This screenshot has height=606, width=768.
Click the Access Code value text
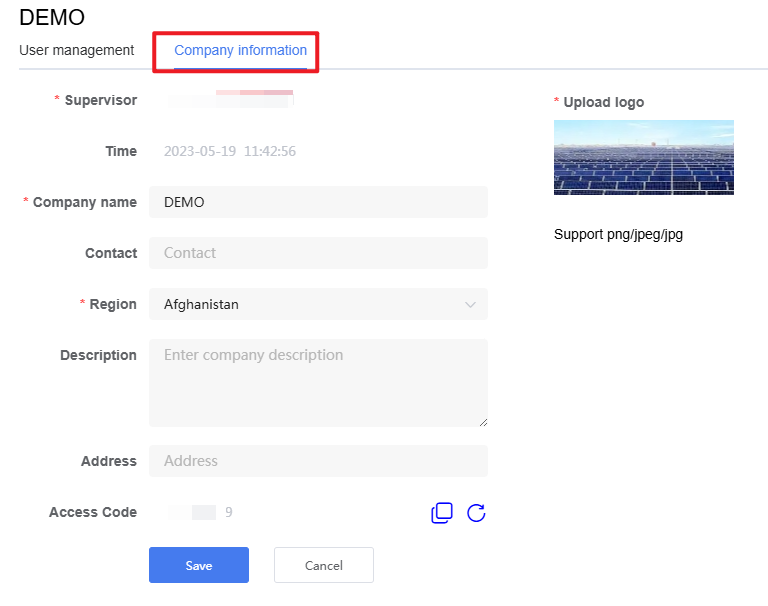(200, 512)
